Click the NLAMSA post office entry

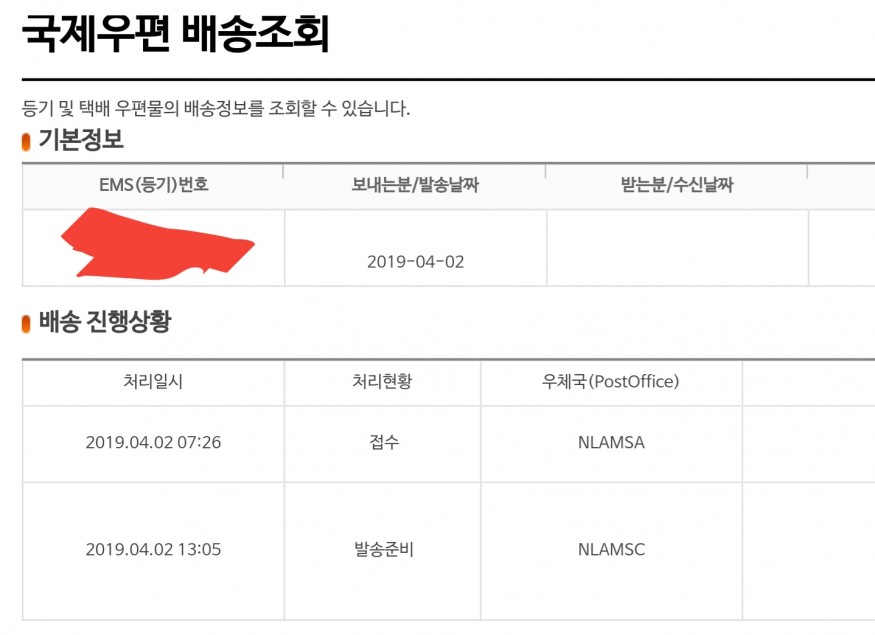(611, 442)
